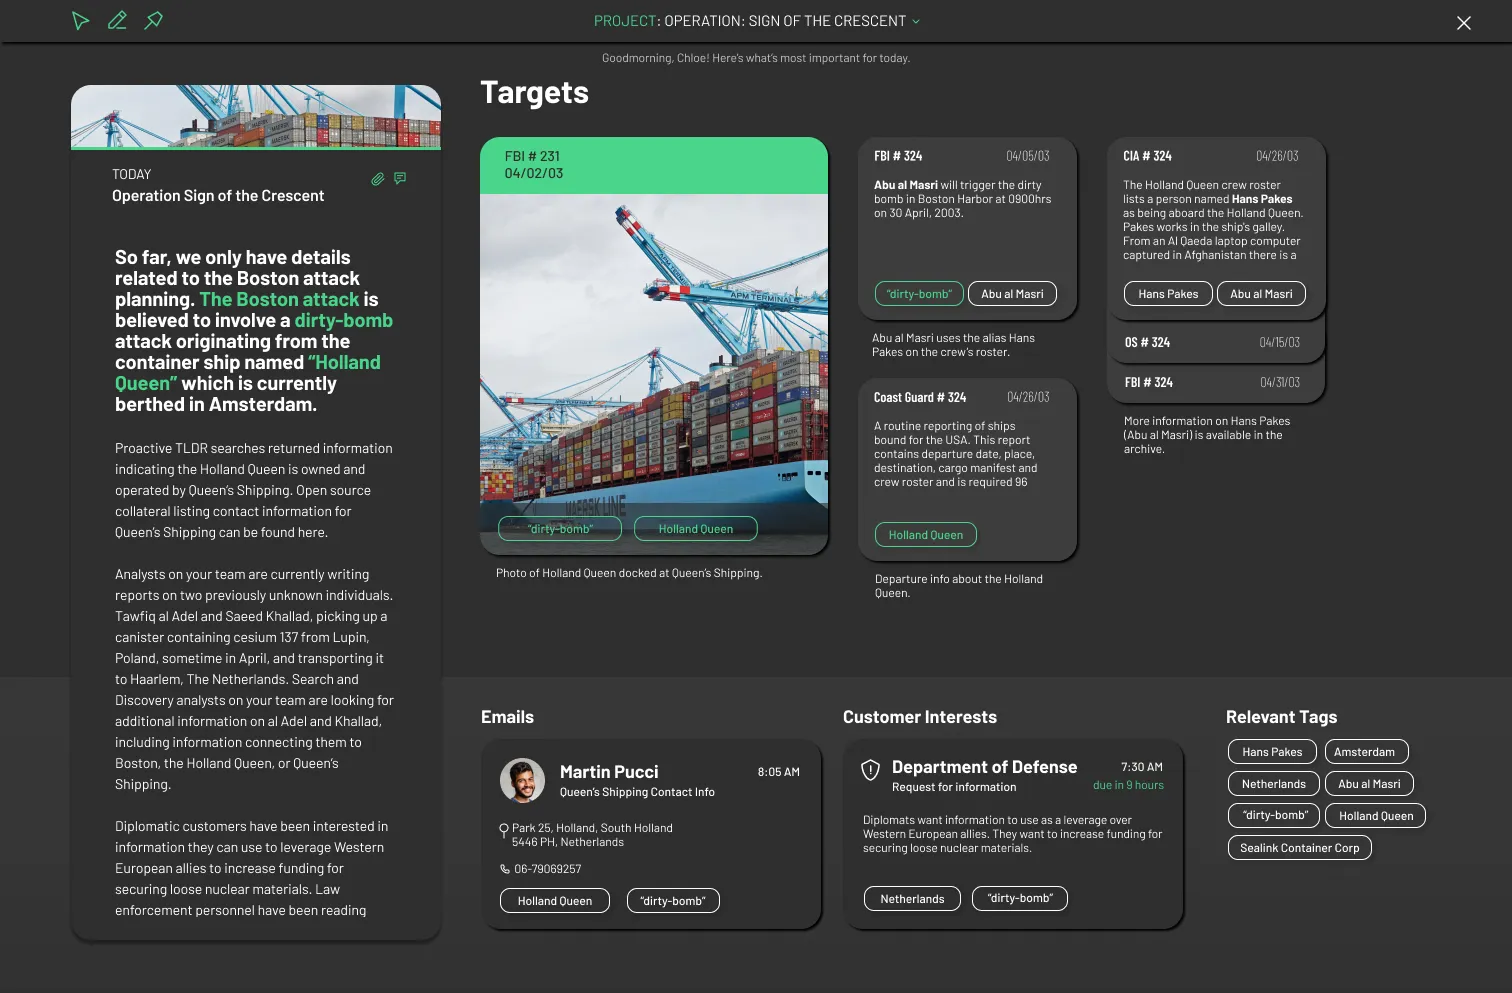The width and height of the screenshot is (1512, 993).
Task: Click the phone icon in email card
Action: 505,869
